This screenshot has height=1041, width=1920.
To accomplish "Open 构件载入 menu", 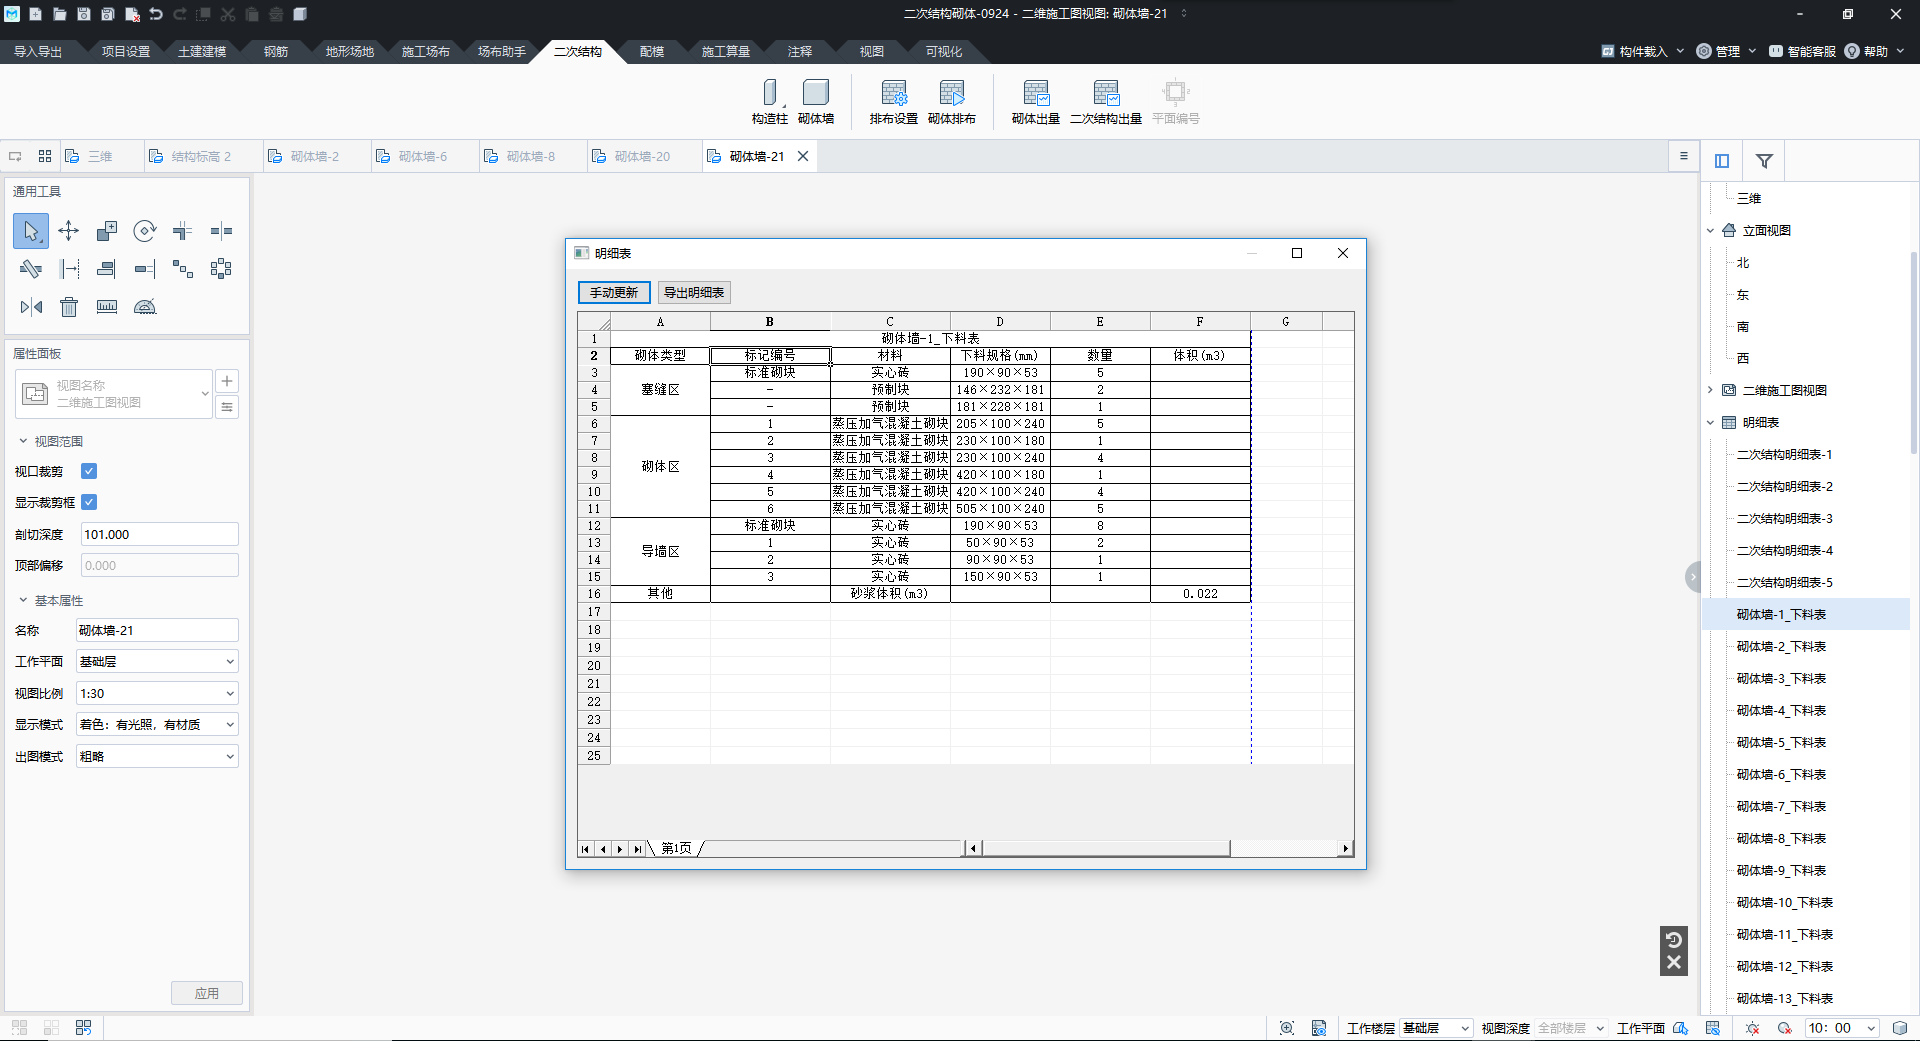I will point(1643,51).
